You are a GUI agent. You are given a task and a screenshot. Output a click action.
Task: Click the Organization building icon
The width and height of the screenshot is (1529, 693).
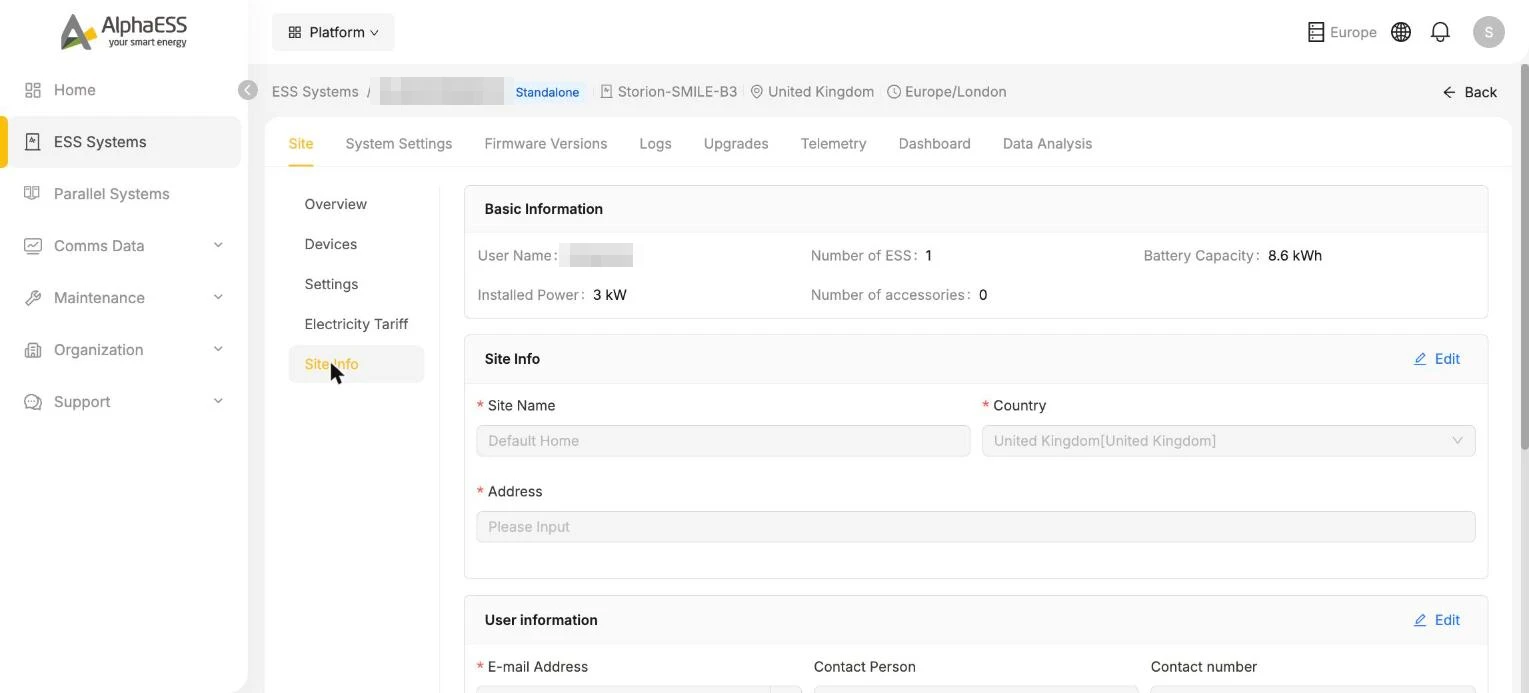pos(33,350)
